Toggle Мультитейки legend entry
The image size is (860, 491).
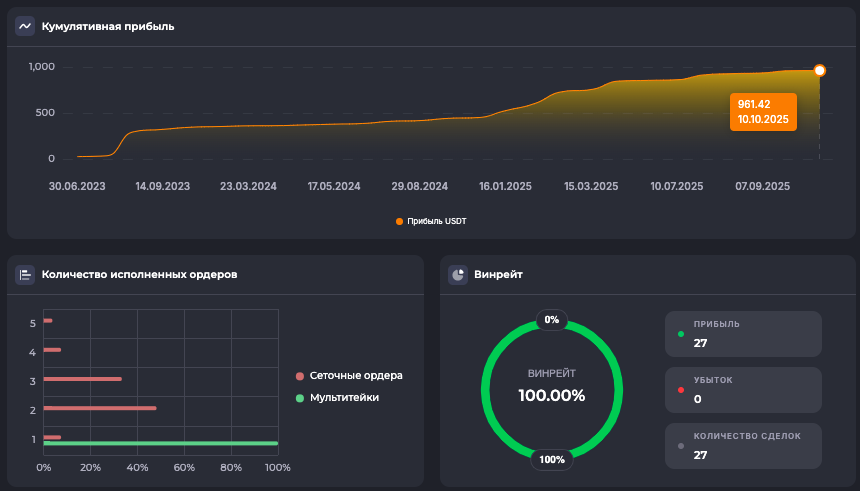[338, 398]
